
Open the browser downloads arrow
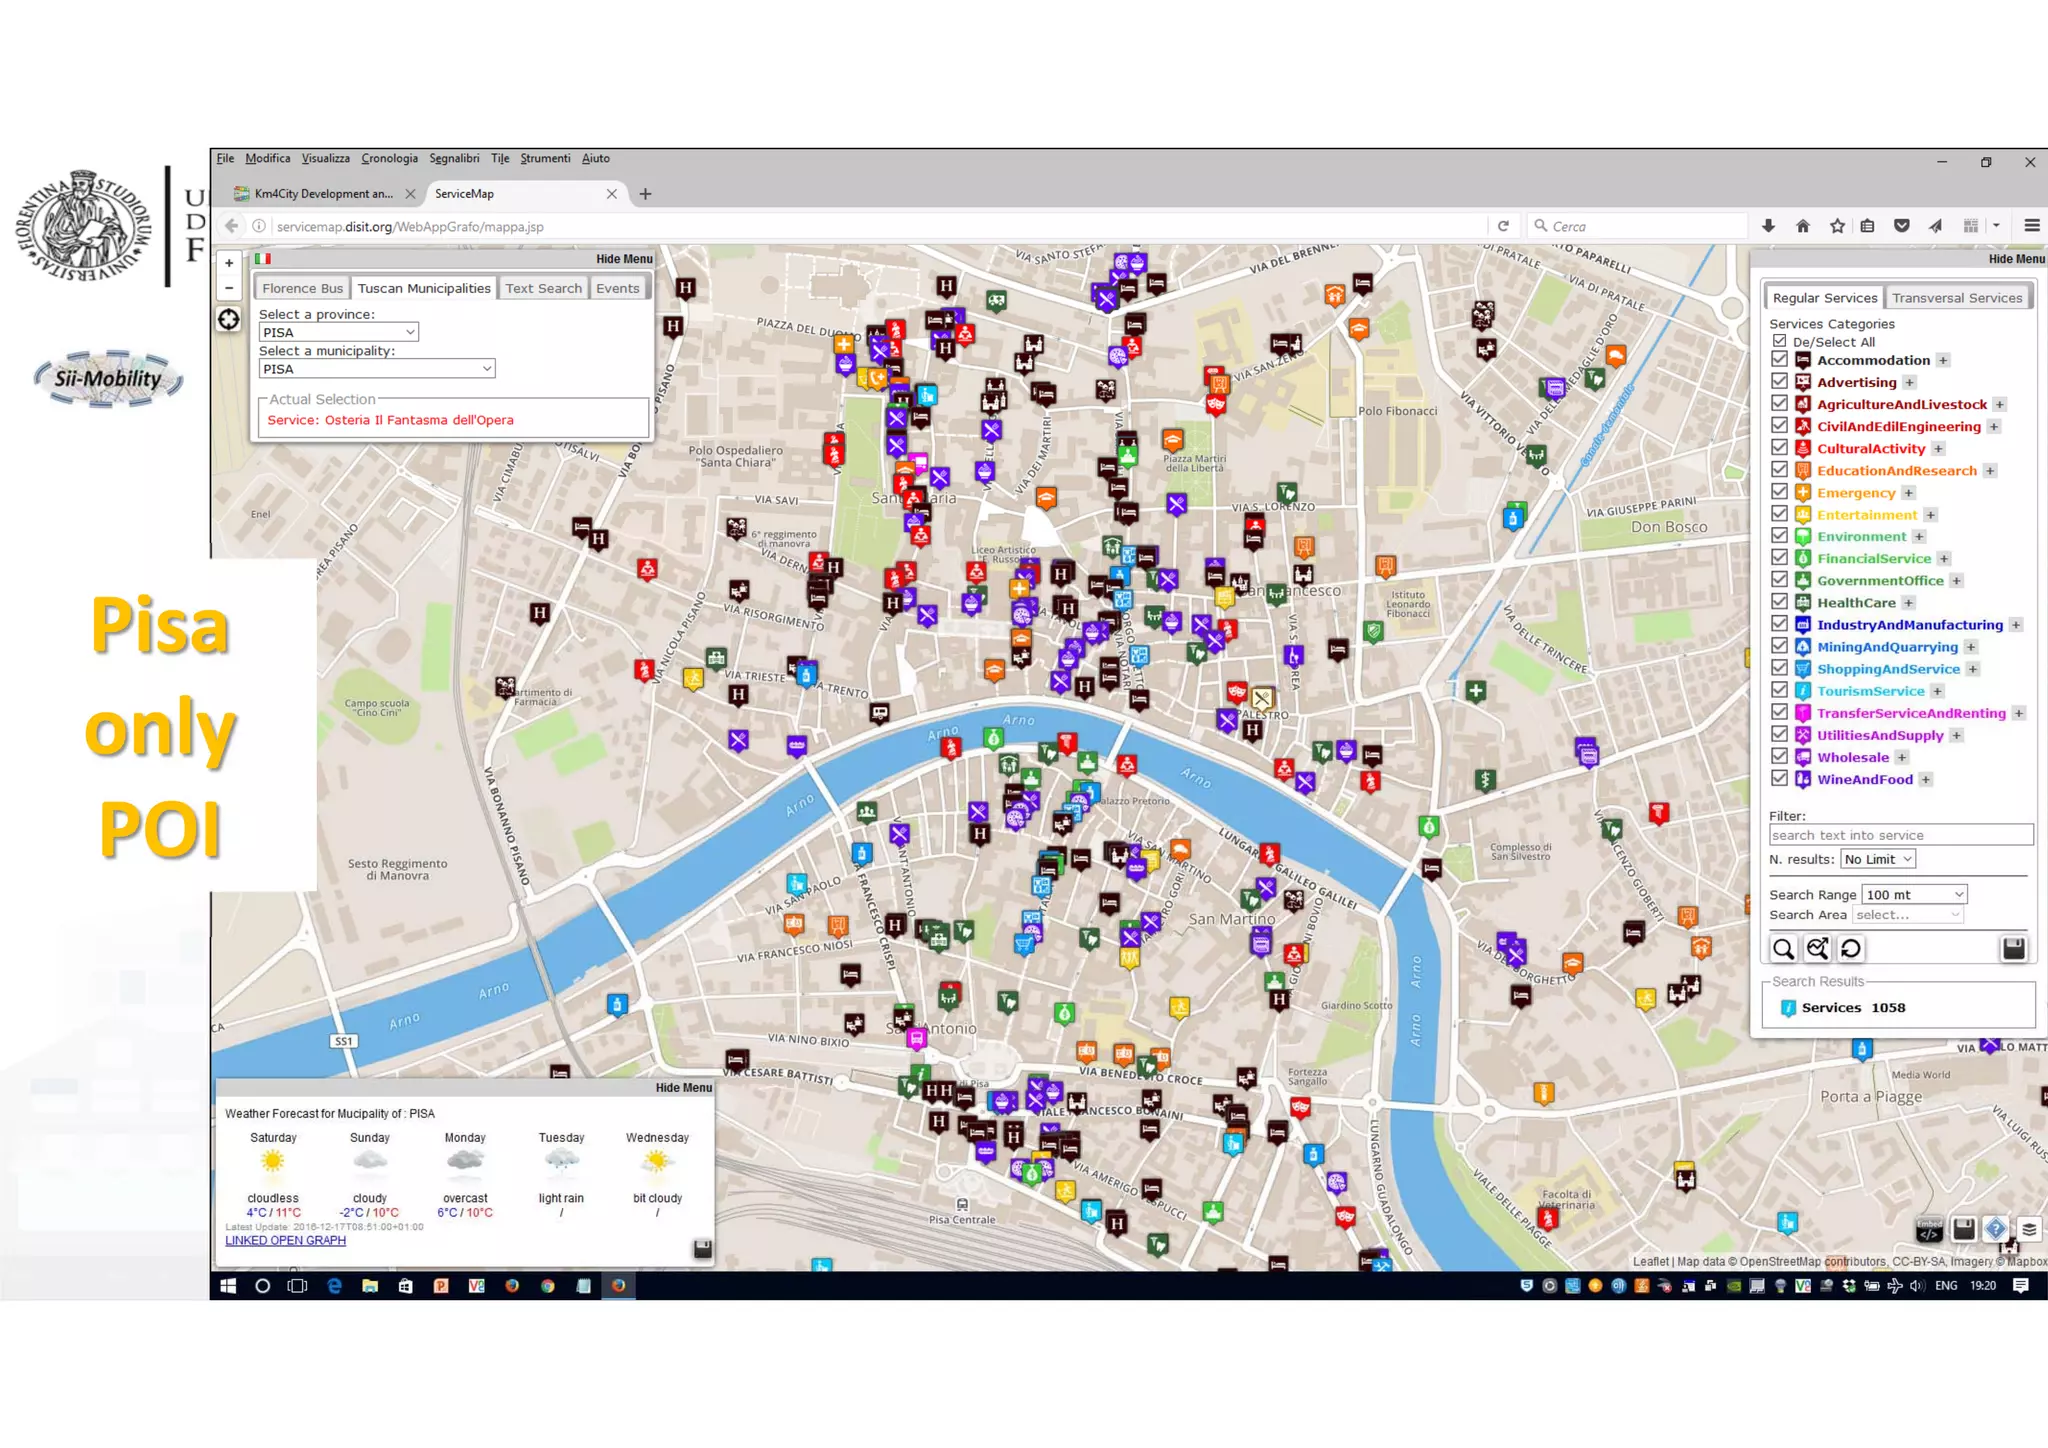1768,226
